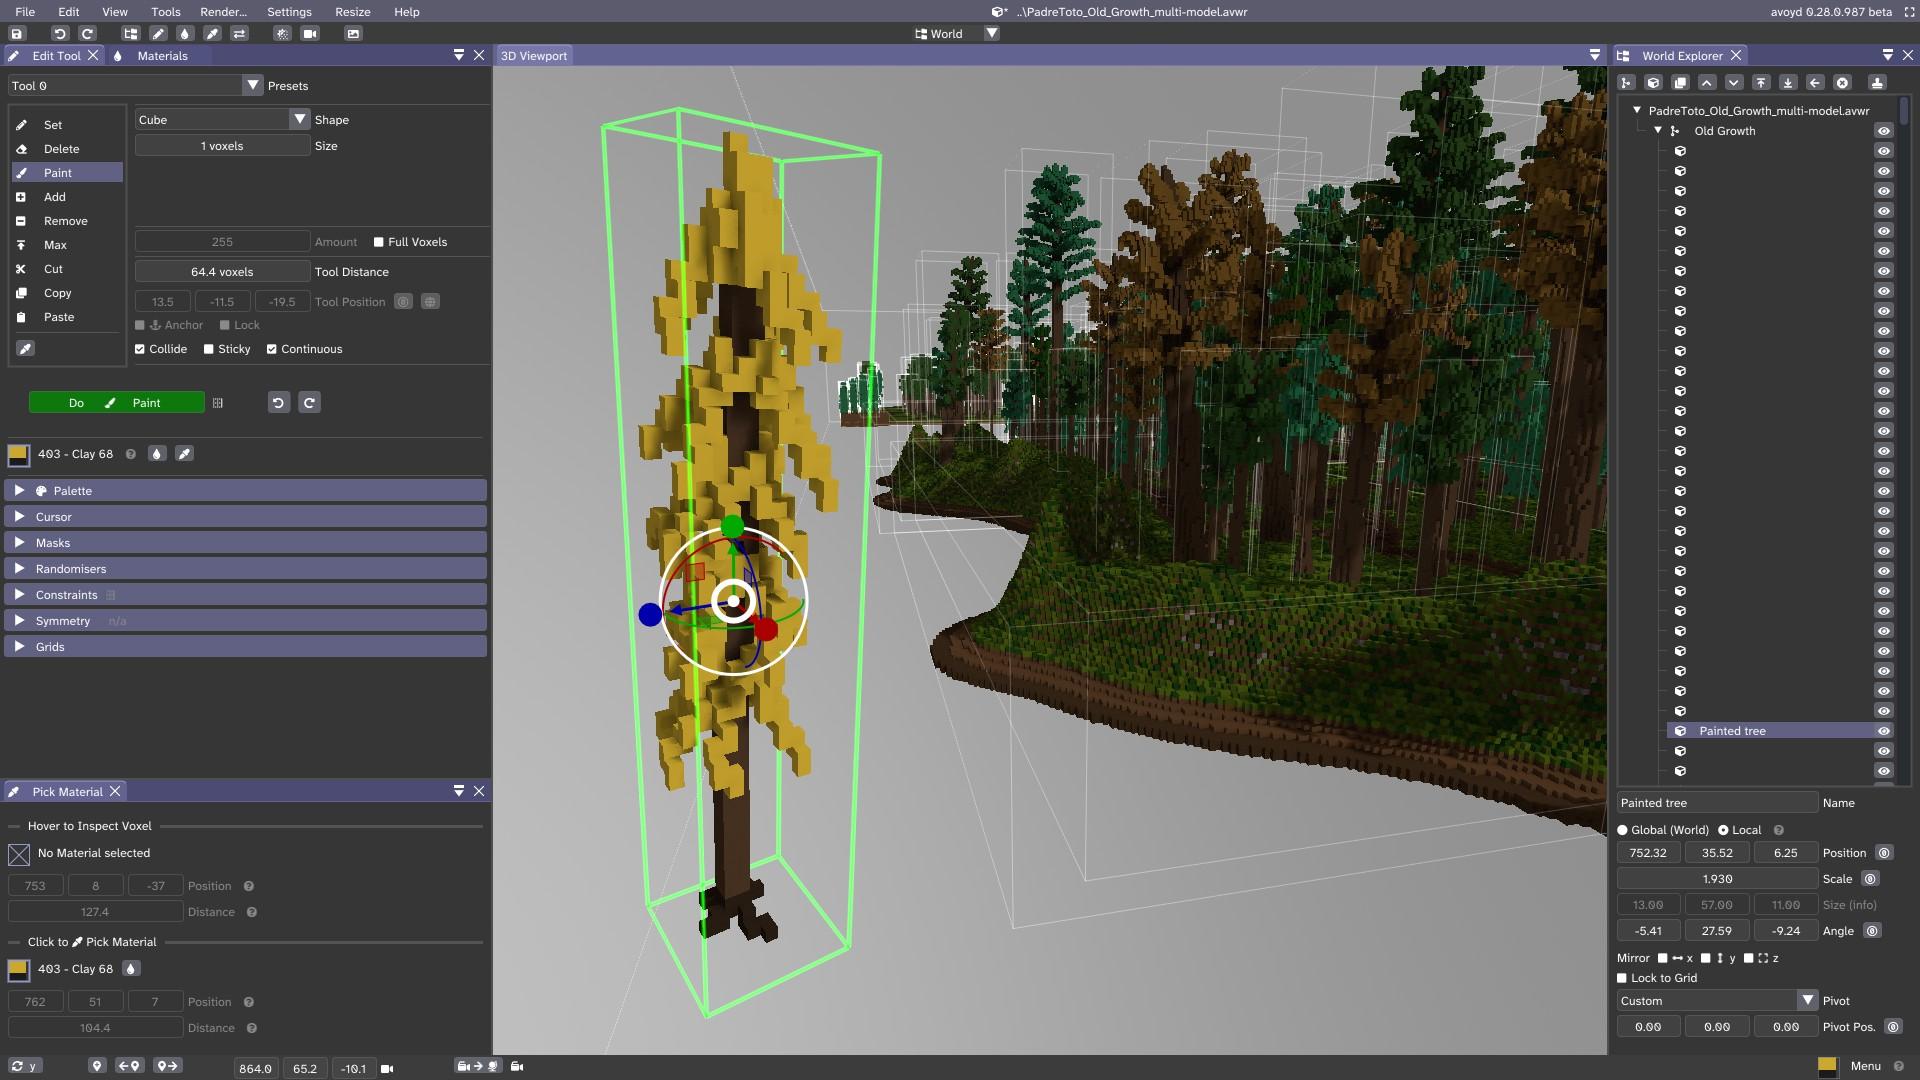Click the duplicate node icon in World Explorer

point(1680,83)
